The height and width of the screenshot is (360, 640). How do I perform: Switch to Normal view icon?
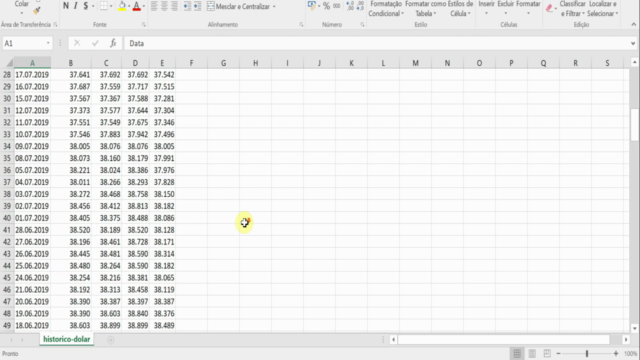pos(517,353)
